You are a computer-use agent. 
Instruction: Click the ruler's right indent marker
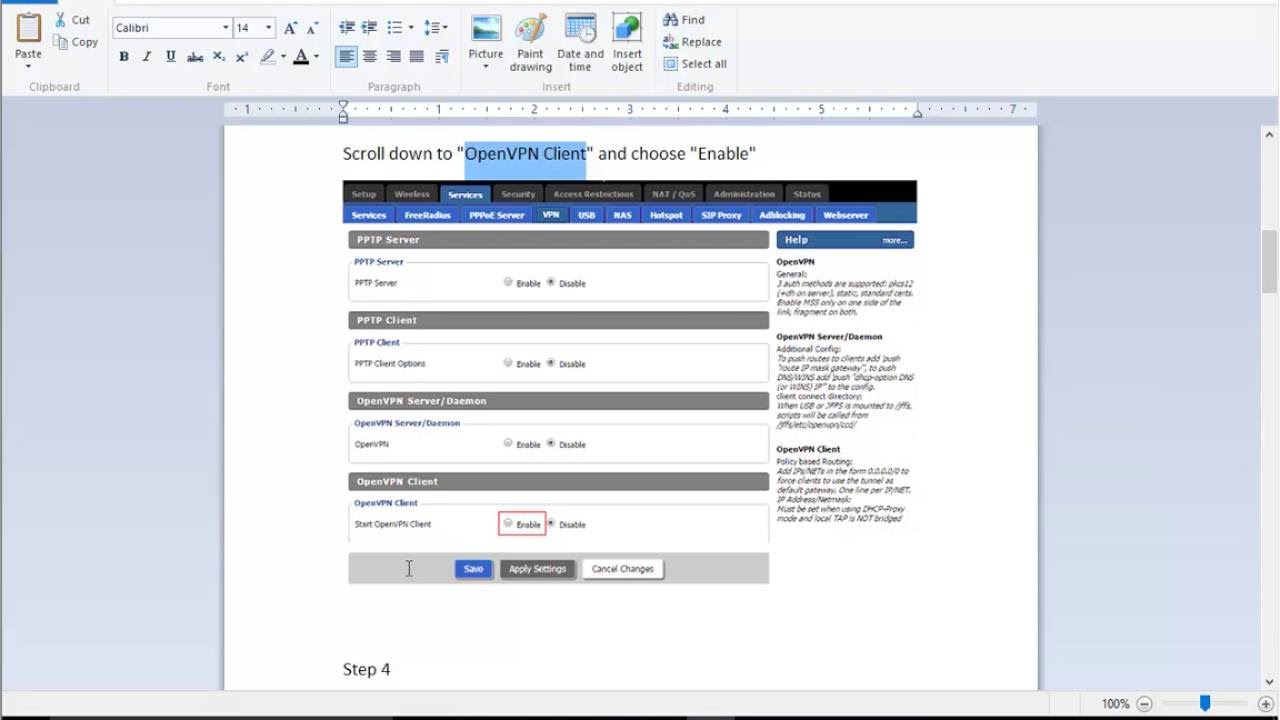[917, 114]
